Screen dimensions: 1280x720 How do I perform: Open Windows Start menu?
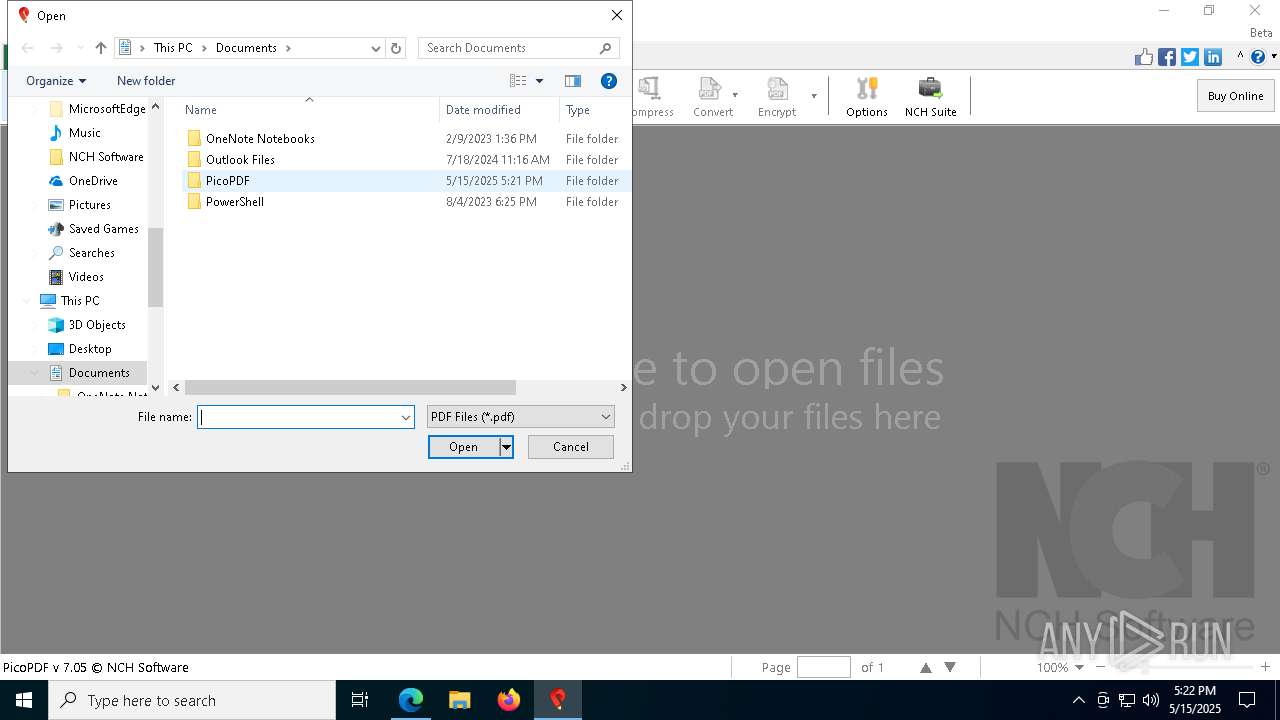(24, 700)
